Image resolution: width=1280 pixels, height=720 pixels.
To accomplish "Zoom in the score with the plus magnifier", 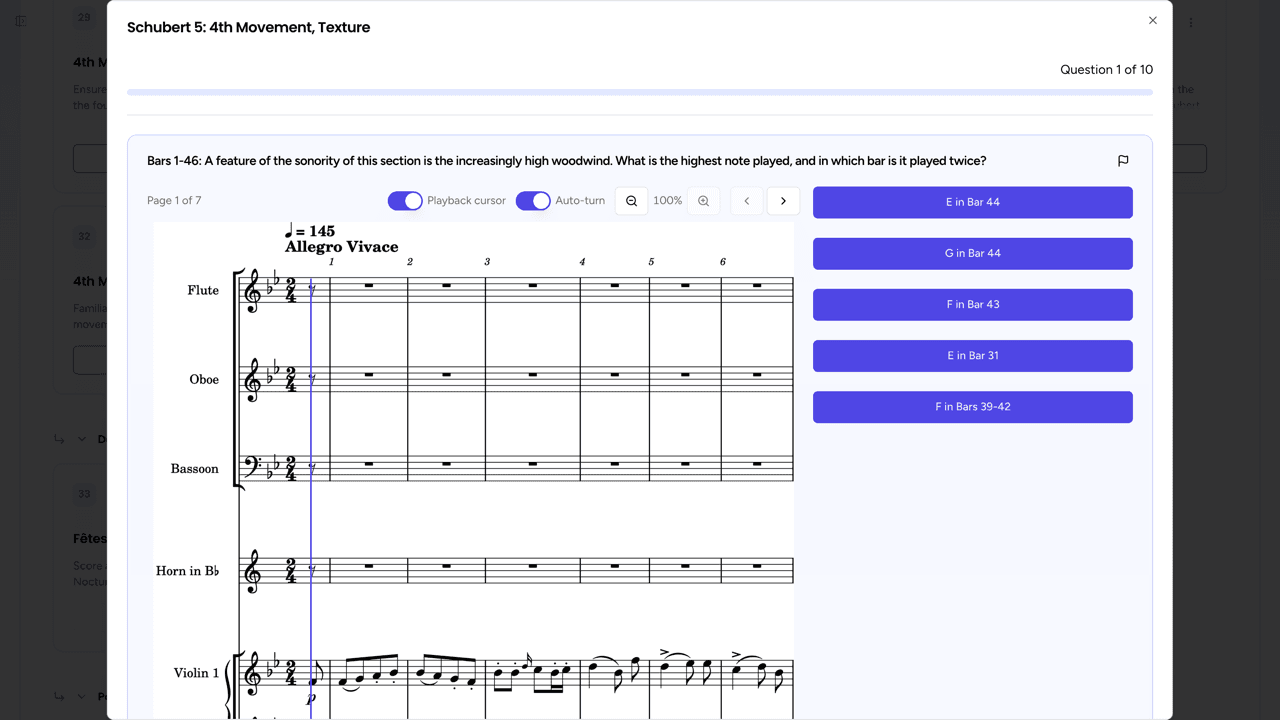I will click(703, 201).
